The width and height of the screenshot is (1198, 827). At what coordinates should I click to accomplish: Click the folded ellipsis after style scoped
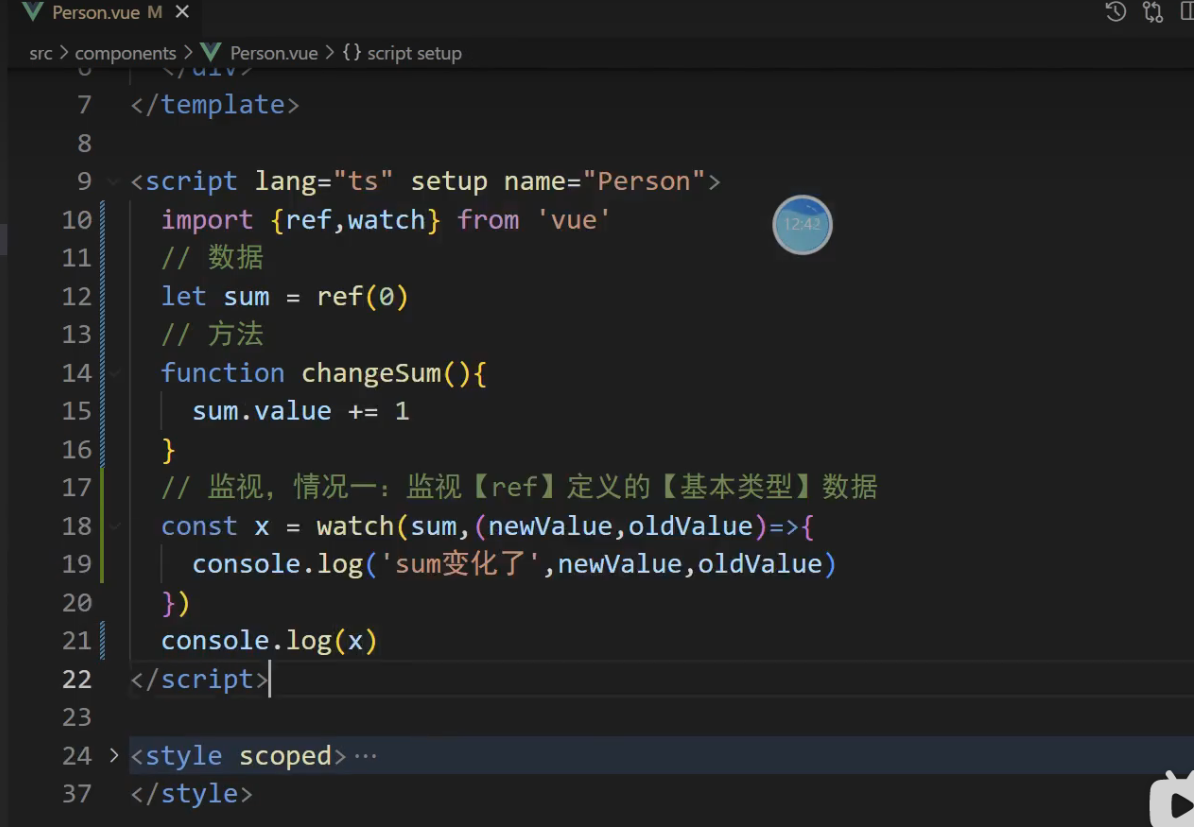coord(366,756)
